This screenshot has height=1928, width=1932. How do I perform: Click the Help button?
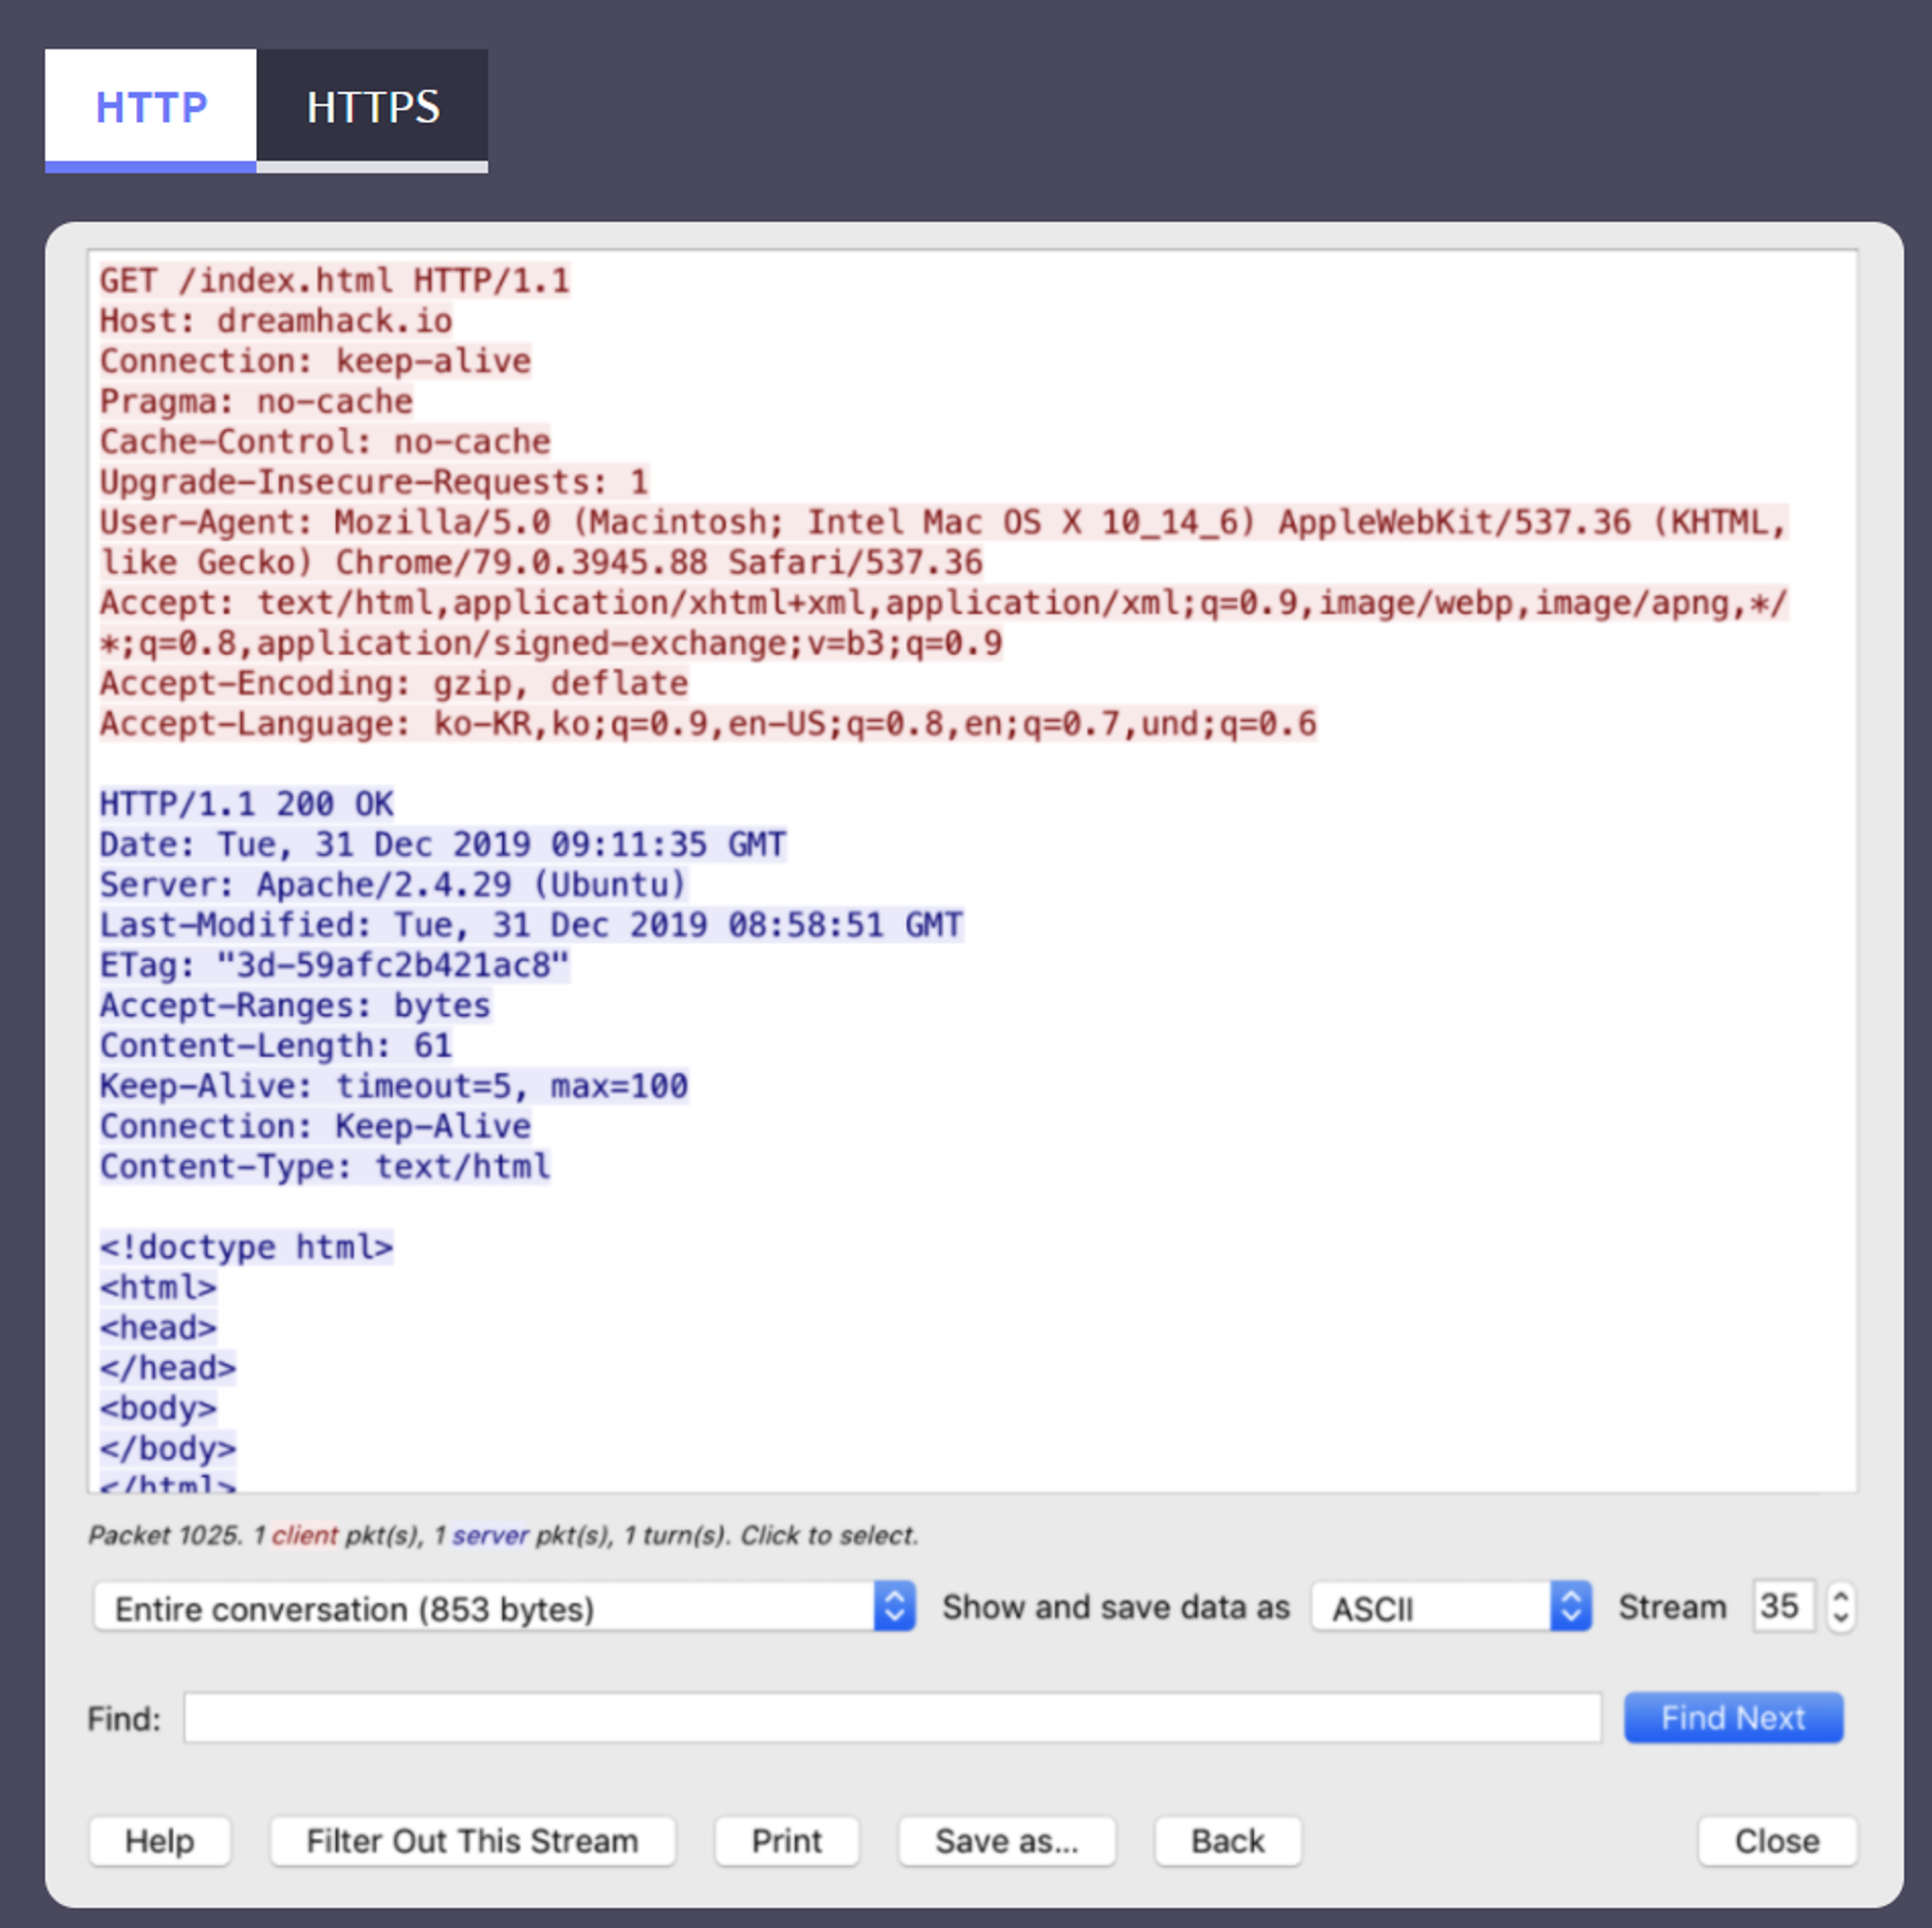click(x=159, y=1841)
